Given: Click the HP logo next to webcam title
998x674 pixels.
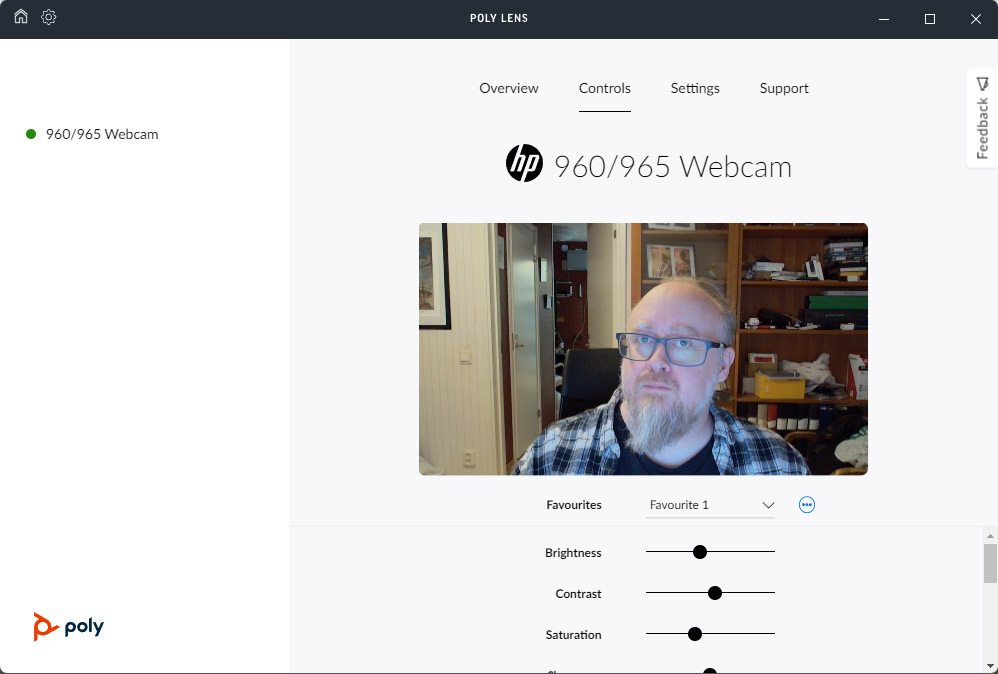Looking at the screenshot, I should [x=524, y=163].
